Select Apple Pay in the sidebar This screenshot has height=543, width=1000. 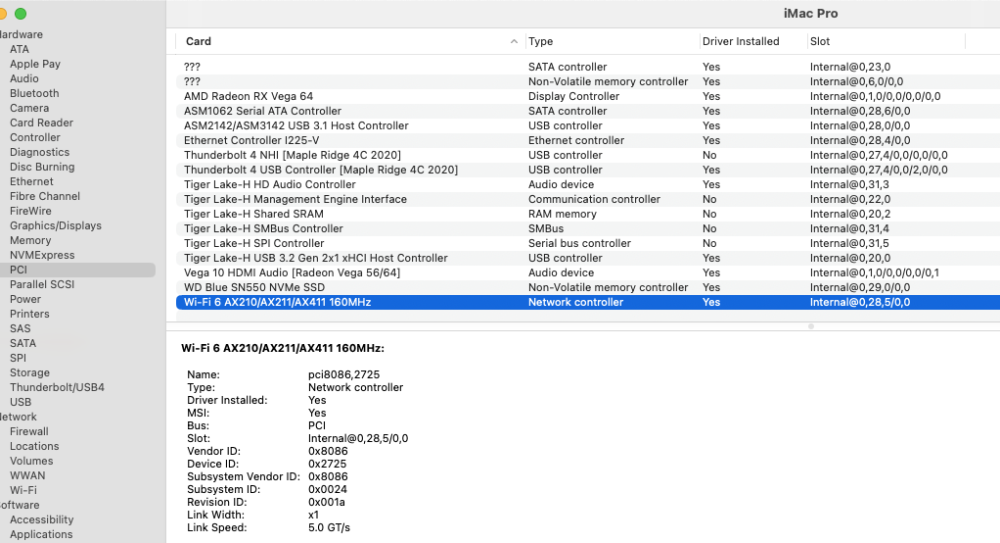(x=35, y=64)
